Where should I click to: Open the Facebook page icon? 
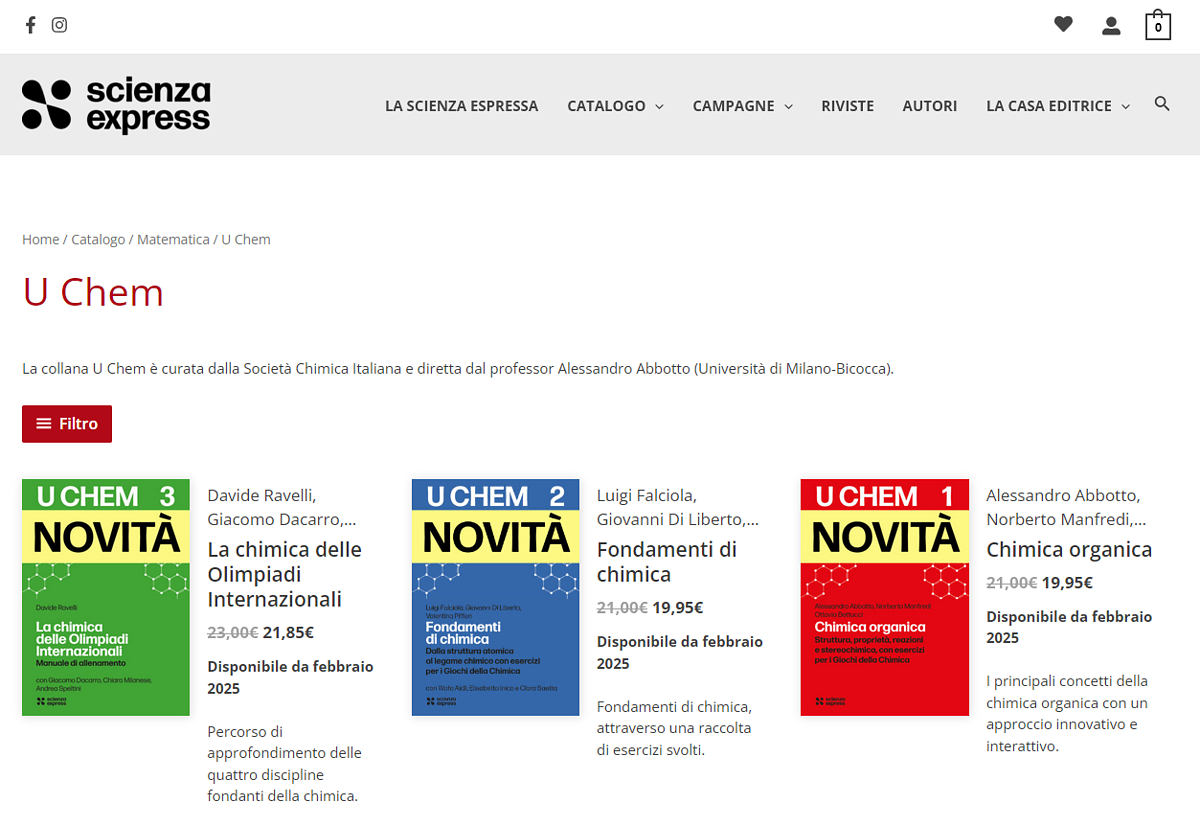(30, 25)
